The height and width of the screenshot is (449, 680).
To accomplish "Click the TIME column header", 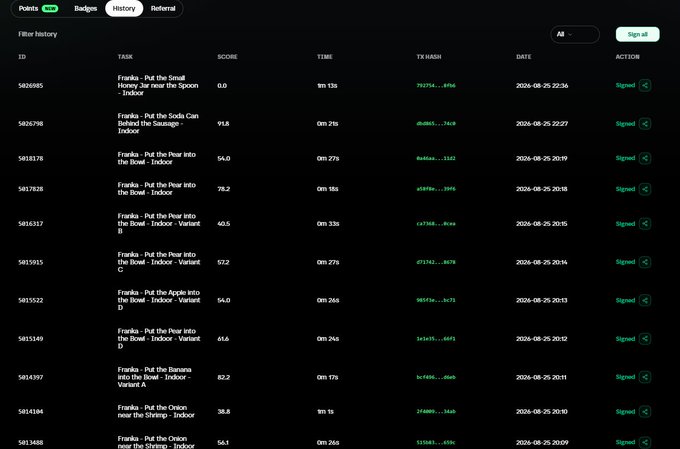I will click(x=324, y=57).
